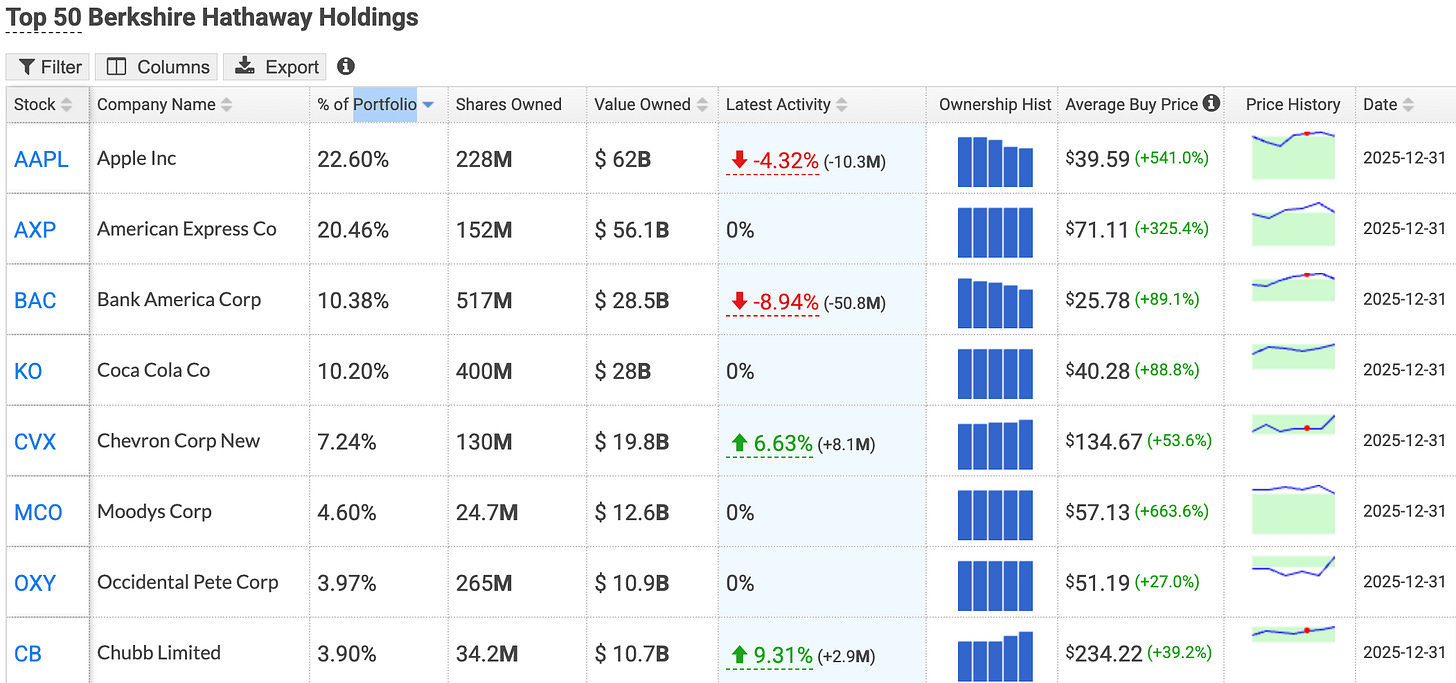The height and width of the screenshot is (683, 1456).
Task: Select the $71.11 average buy price
Action: pos(1098,230)
